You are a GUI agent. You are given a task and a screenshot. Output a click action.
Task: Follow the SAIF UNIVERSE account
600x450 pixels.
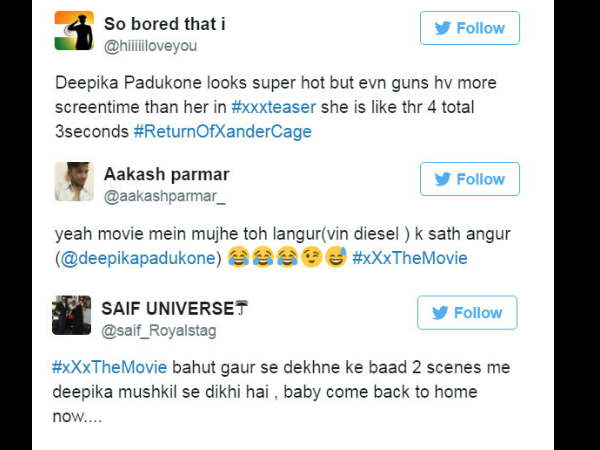pyautogui.click(x=467, y=313)
